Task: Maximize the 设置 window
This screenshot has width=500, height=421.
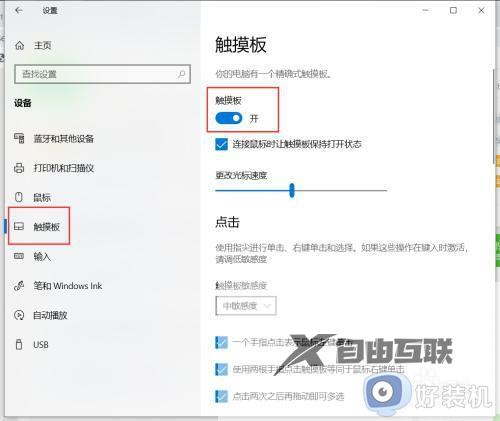Action: (x=453, y=10)
